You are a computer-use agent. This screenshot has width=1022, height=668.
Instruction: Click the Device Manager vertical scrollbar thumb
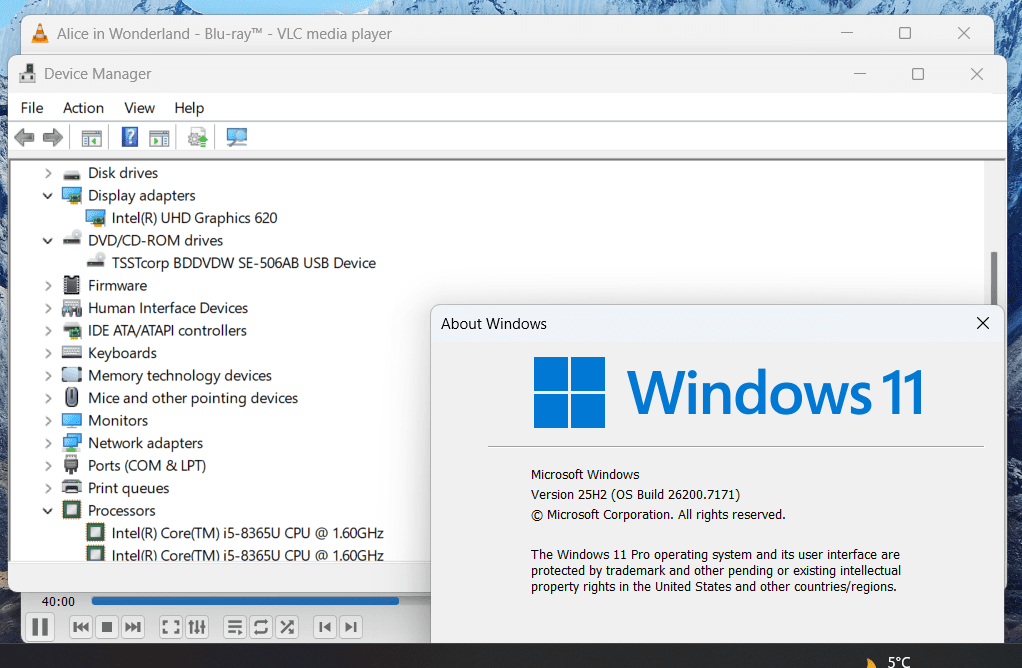tap(994, 280)
